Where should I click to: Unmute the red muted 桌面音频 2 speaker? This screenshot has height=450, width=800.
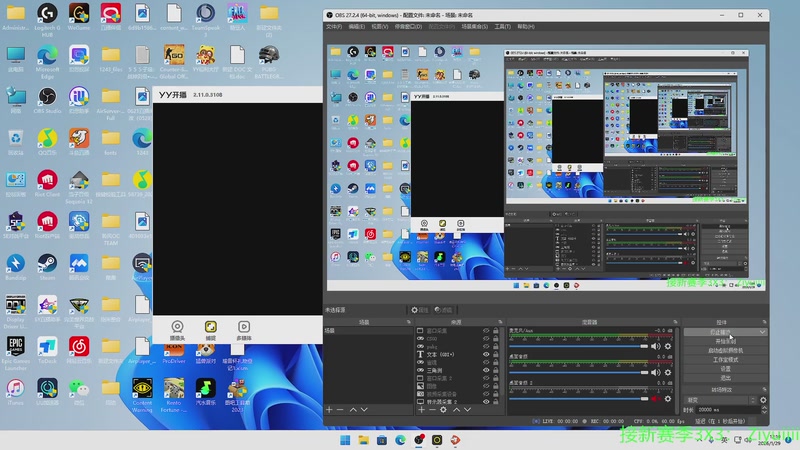656,398
